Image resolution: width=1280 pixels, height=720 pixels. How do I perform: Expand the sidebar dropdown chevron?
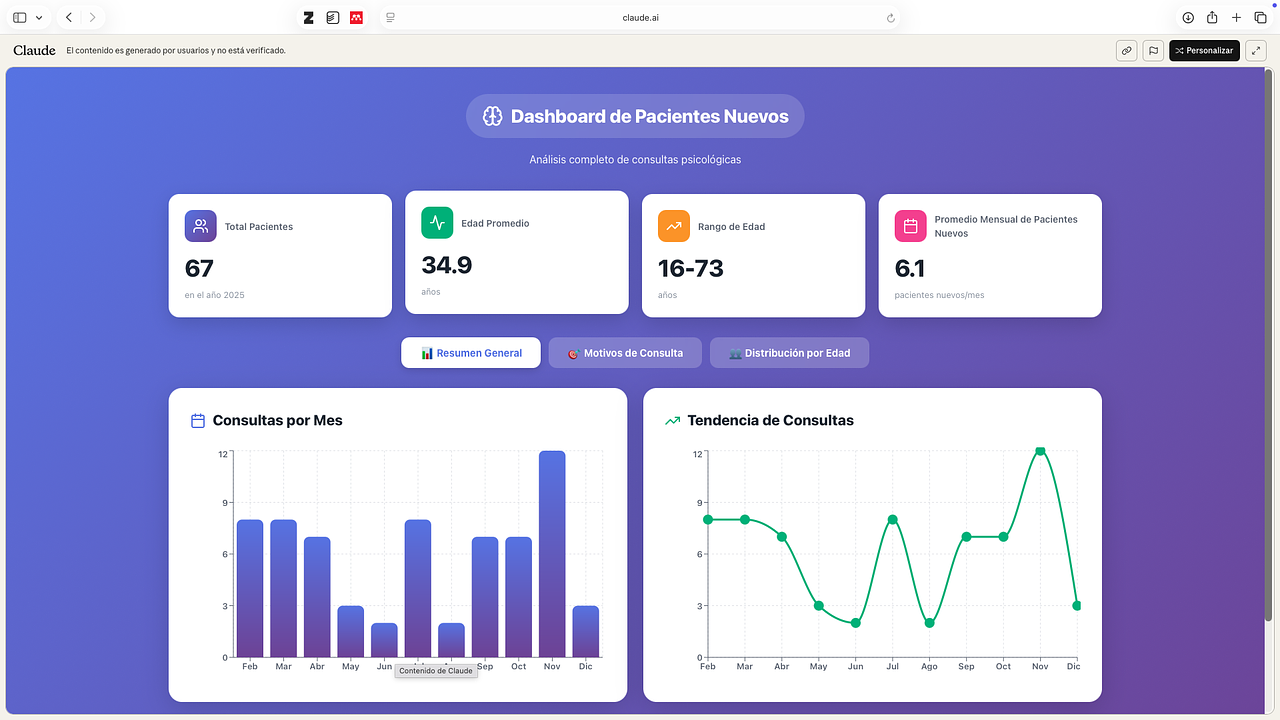(x=39, y=17)
